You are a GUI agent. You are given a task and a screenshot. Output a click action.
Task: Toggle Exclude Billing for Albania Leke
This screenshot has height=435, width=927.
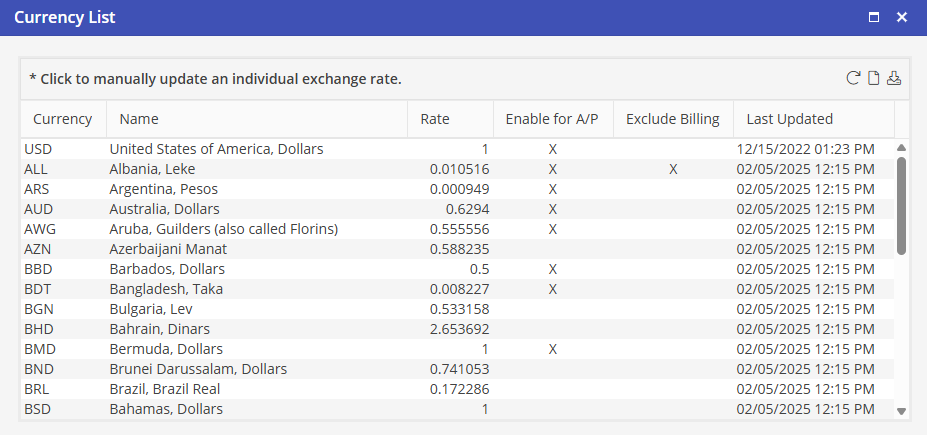pos(673,169)
